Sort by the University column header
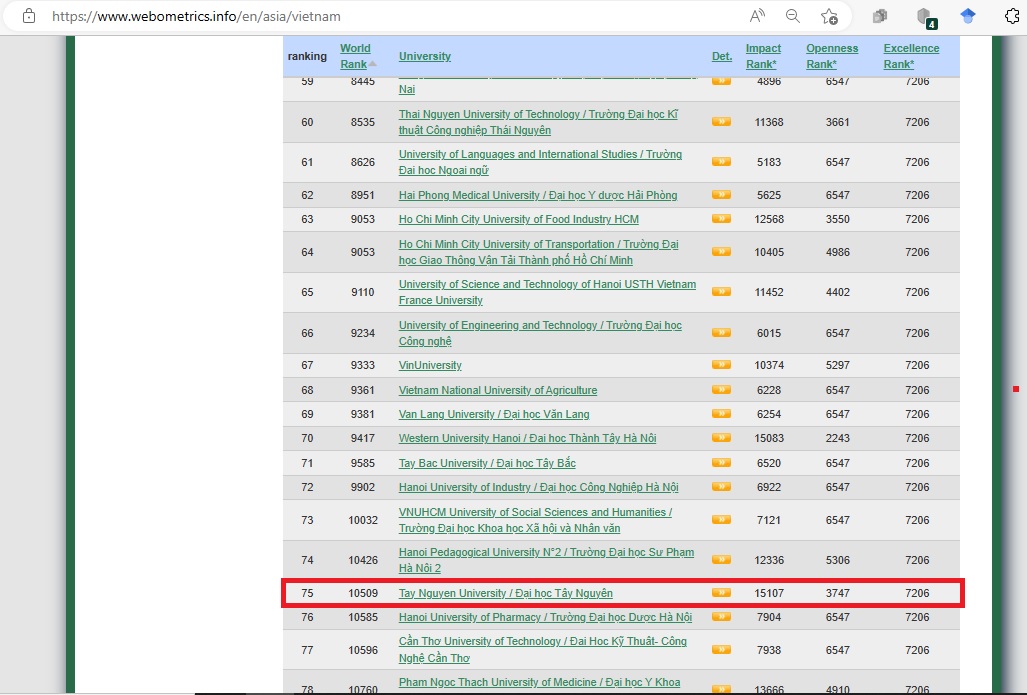 tap(425, 56)
